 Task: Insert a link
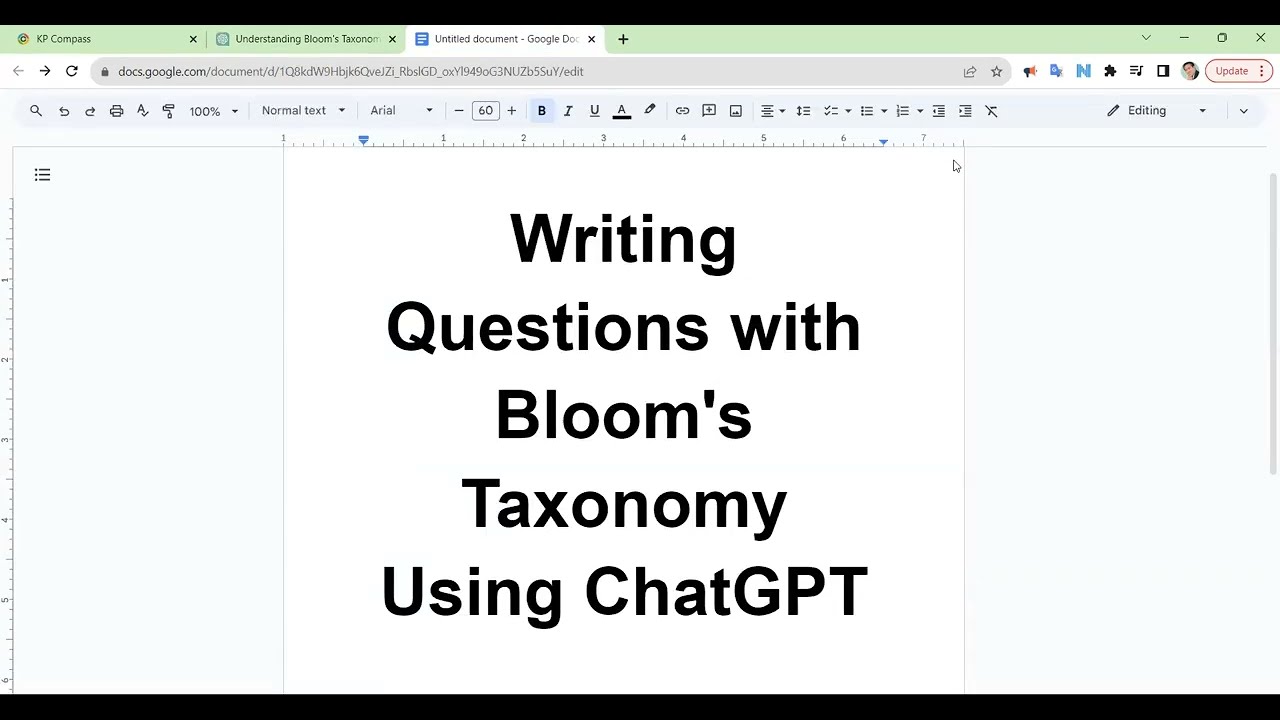click(x=682, y=111)
